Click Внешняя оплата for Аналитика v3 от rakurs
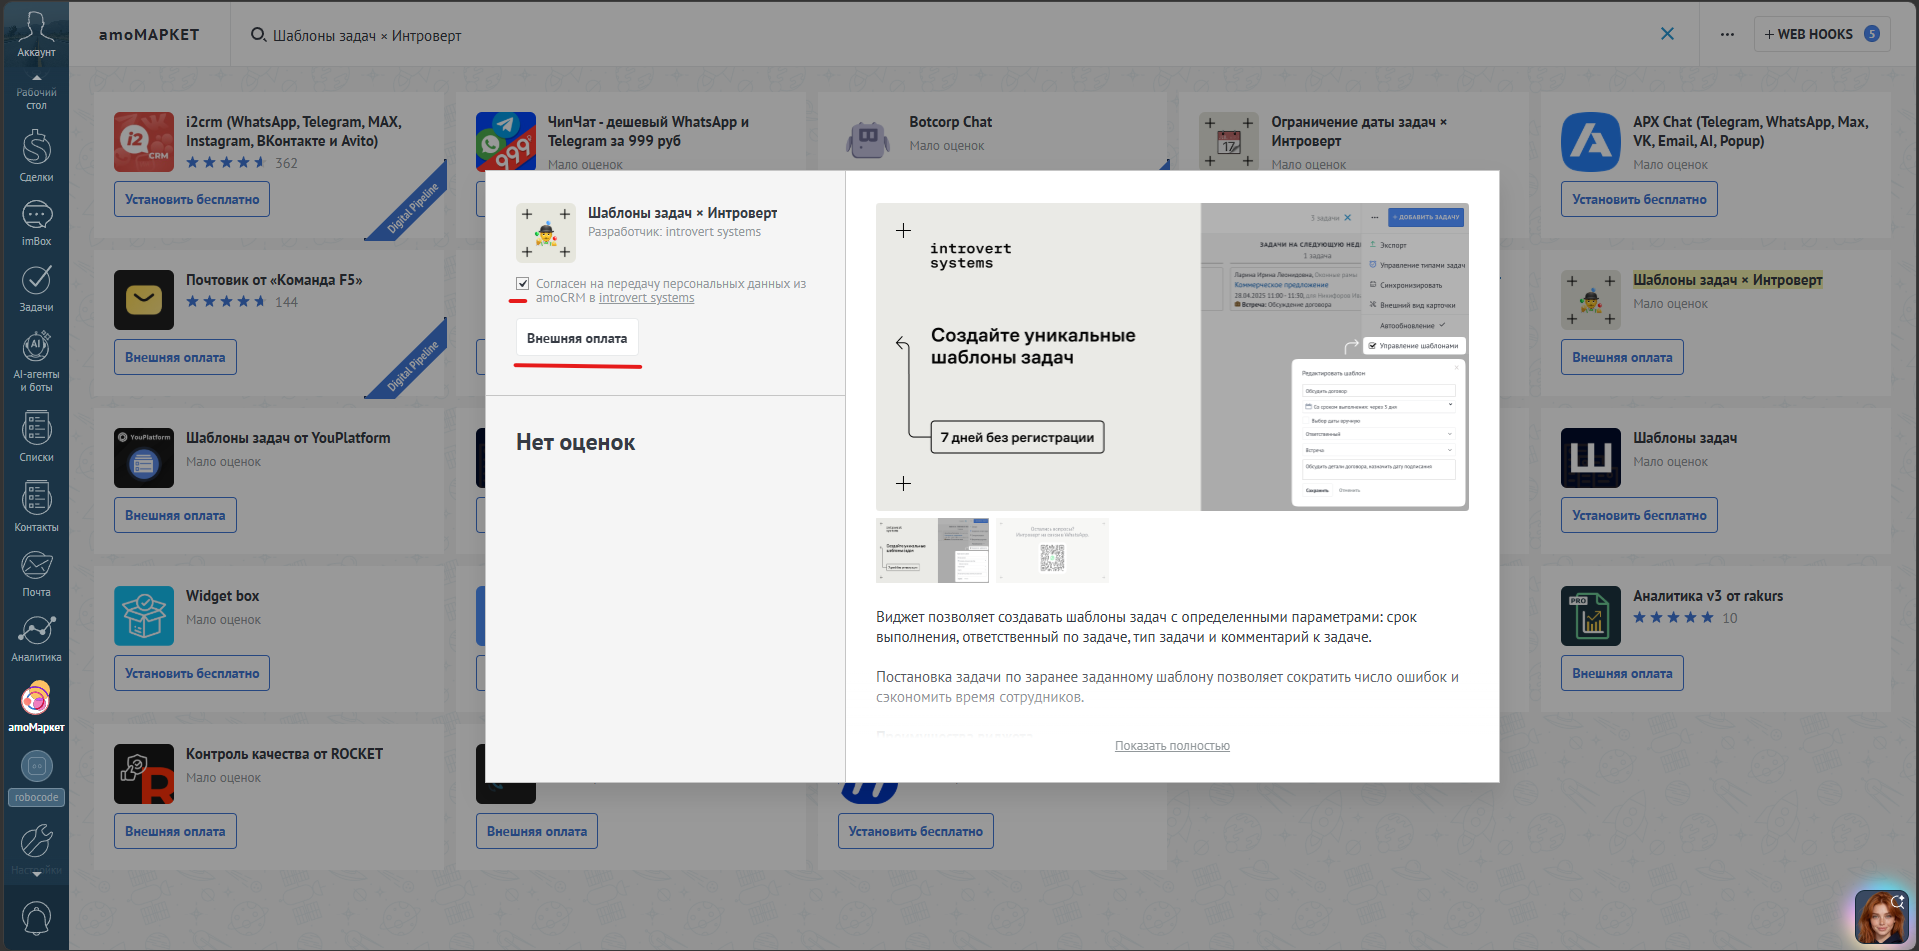The height and width of the screenshot is (951, 1919). [1622, 673]
